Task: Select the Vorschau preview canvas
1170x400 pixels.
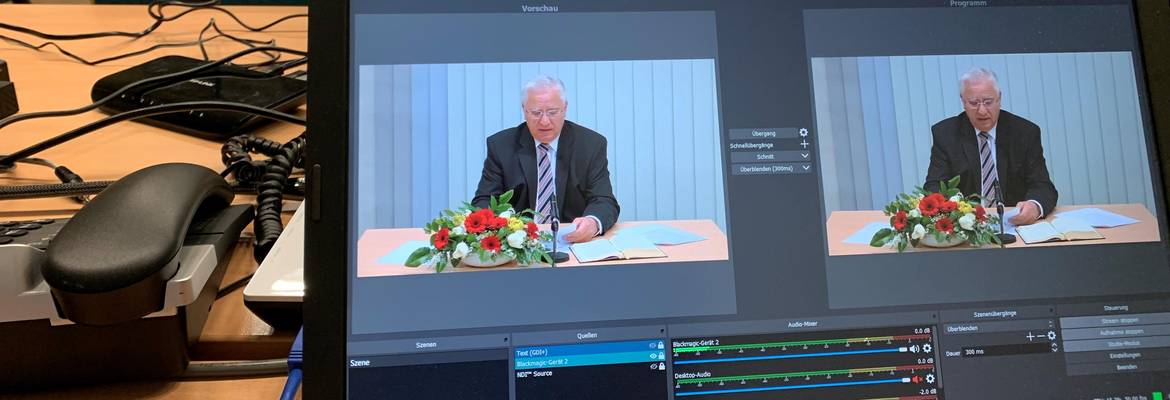Action: 542,170
